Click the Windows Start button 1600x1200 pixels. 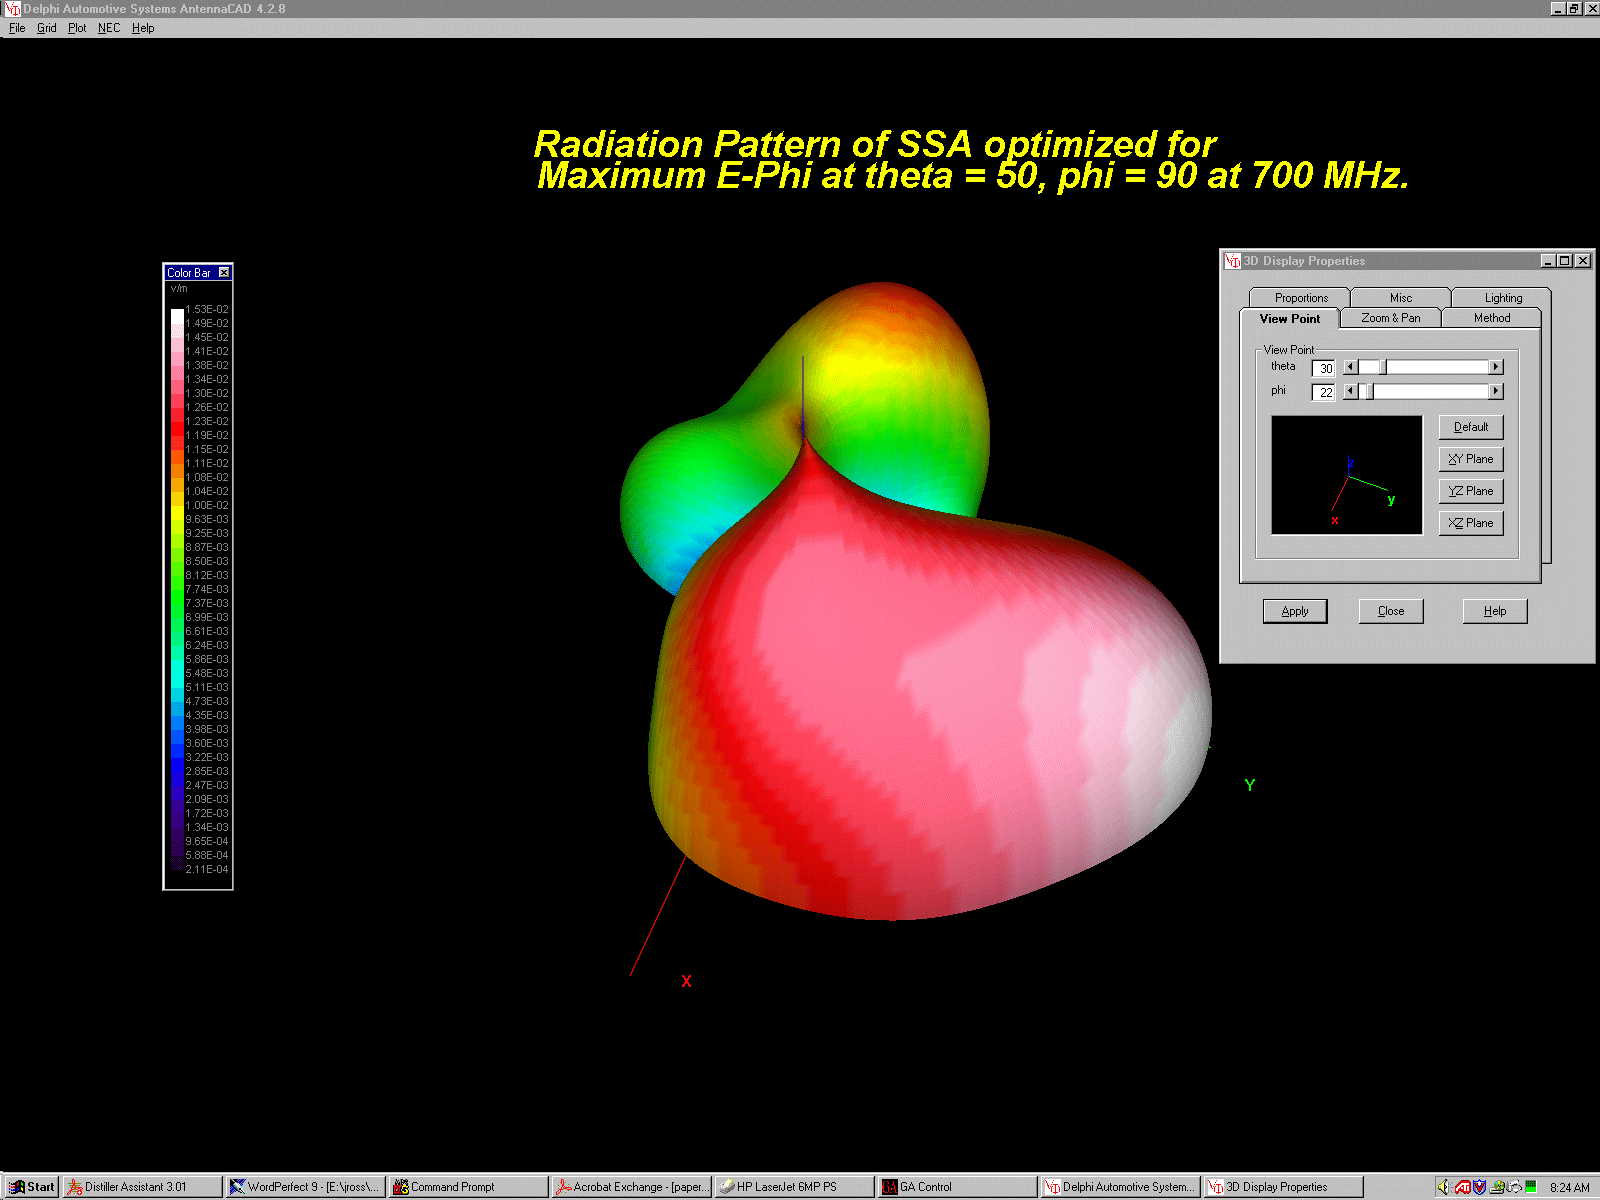(32, 1187)
